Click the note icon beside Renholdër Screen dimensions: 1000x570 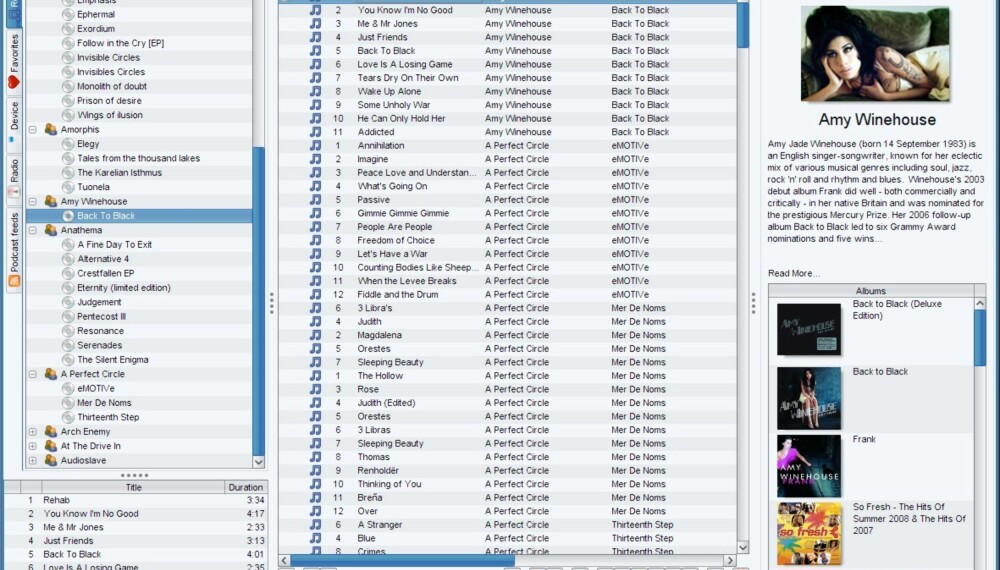click(316, 471)
